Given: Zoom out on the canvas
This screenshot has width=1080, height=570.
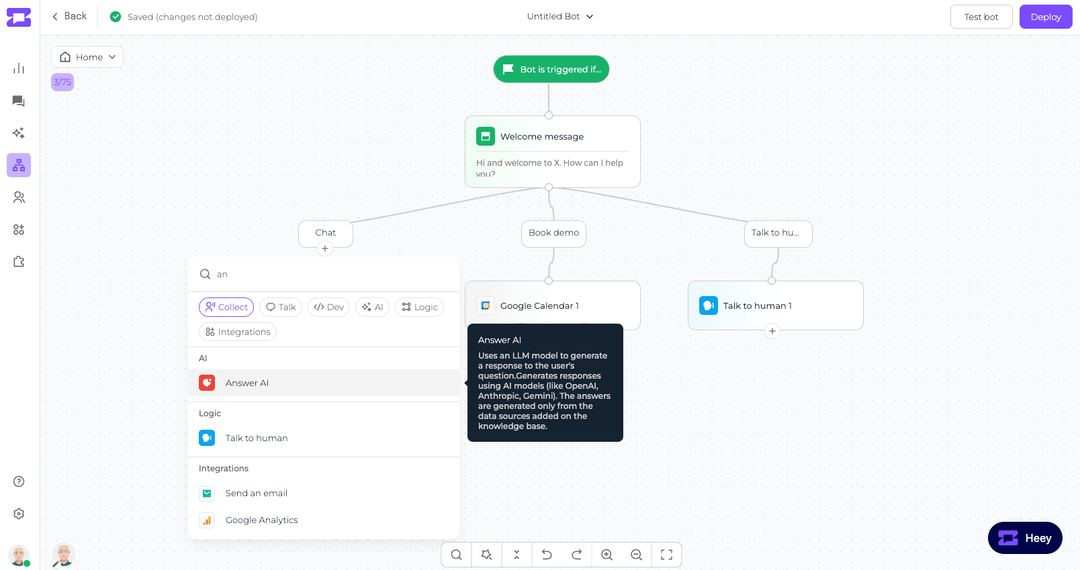Looking at the screenshot, I should [x=636, y=555].
